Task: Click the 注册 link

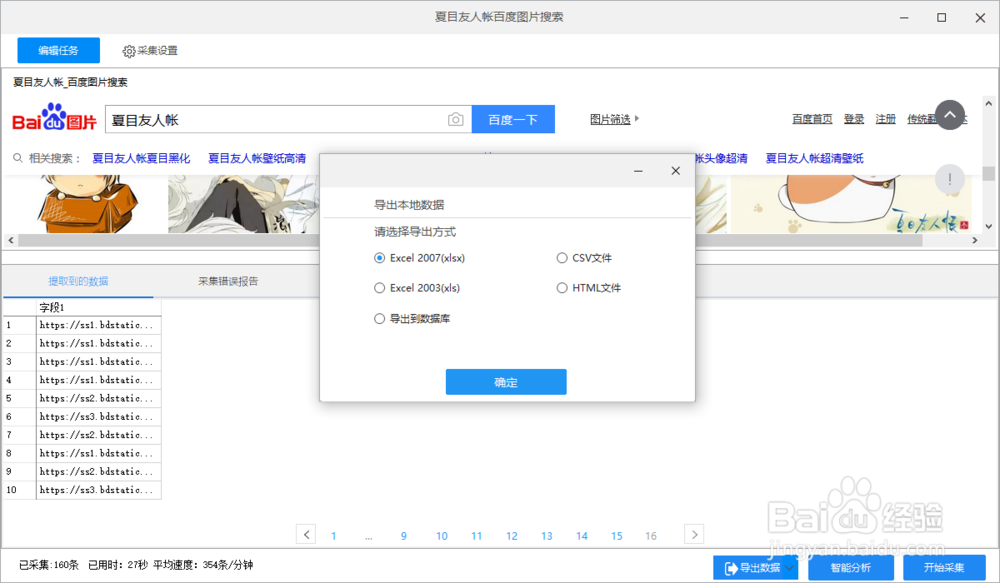Action: click(x=885, y=119)
